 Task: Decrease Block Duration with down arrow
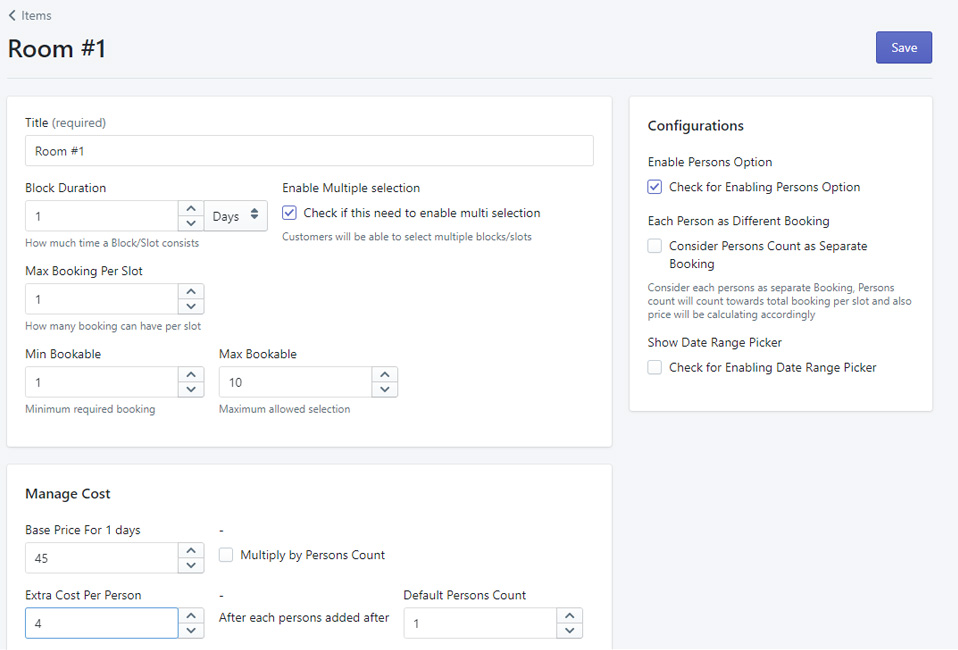pyautogui.click(x=191, y=224)
